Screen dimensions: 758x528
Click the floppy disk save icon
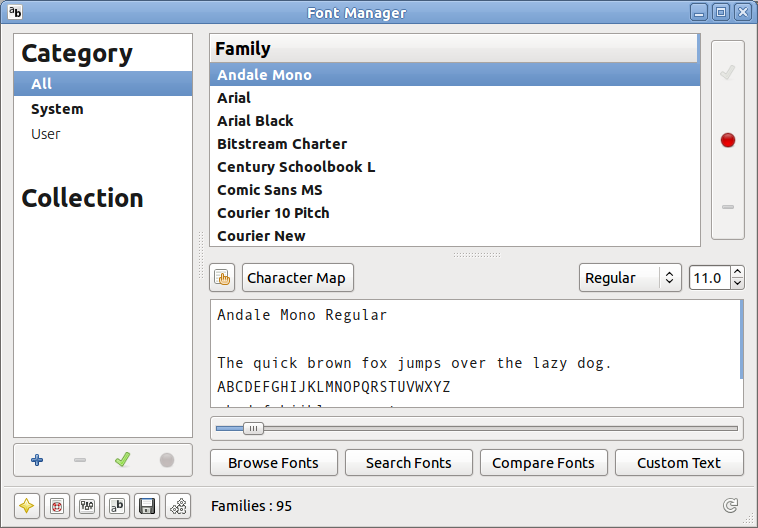click(x=147, y=506)
